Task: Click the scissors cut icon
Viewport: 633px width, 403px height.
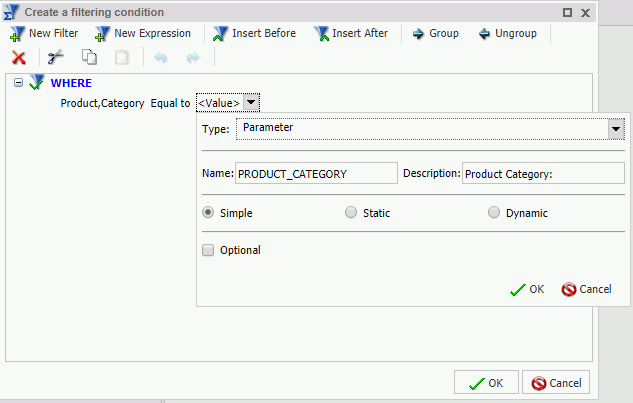Action: [x=56, y=59]
